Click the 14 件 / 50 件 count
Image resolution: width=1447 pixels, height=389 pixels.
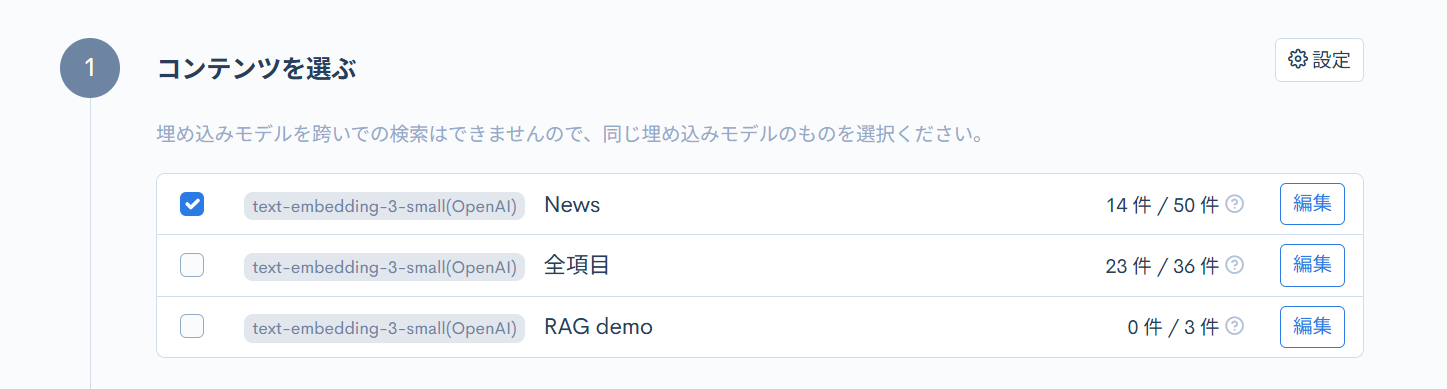[1162, 205]
